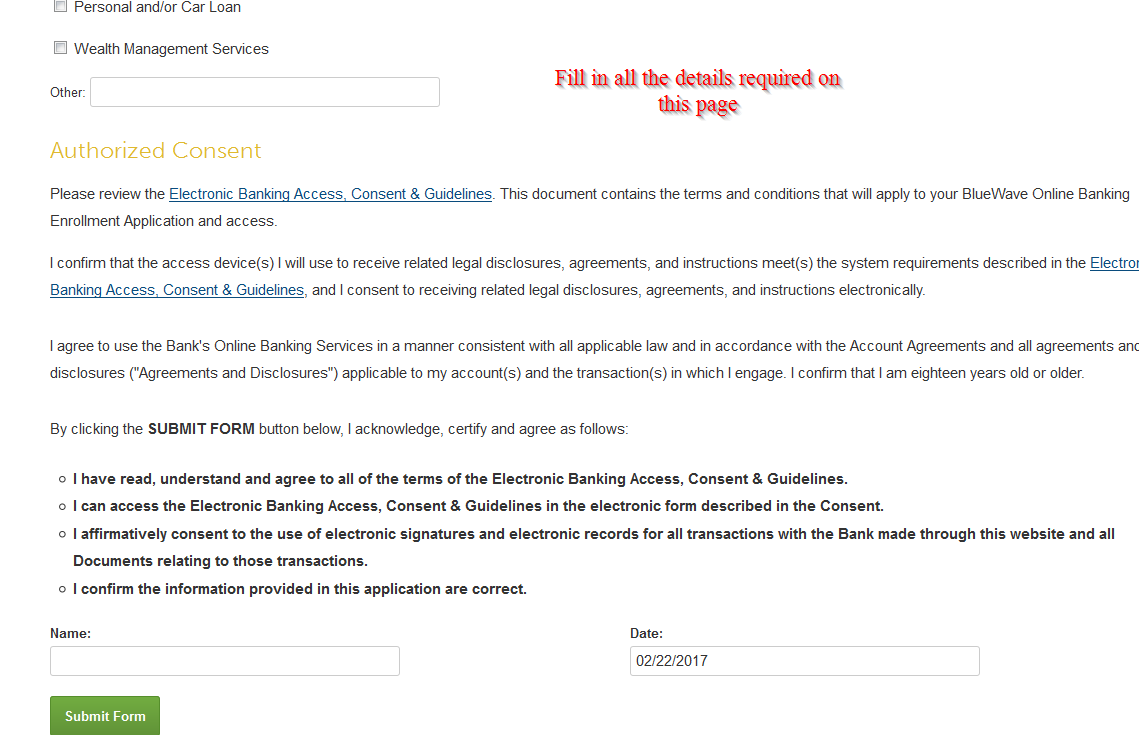Click into the Name input field

click(x=225, y=661)
